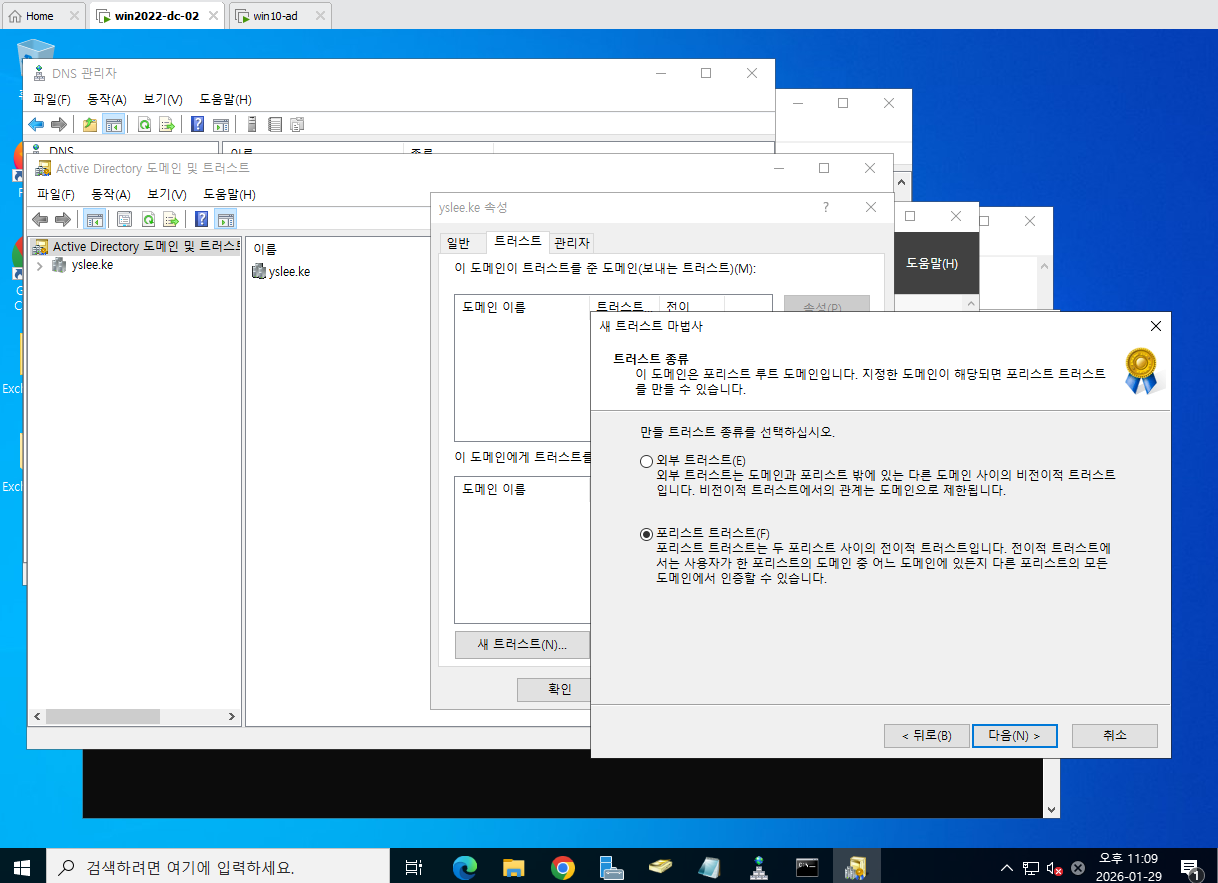Screen dimensions: 1218x883
Task: Select Active Directory Domains and Trusts root node
Action: 136,246
